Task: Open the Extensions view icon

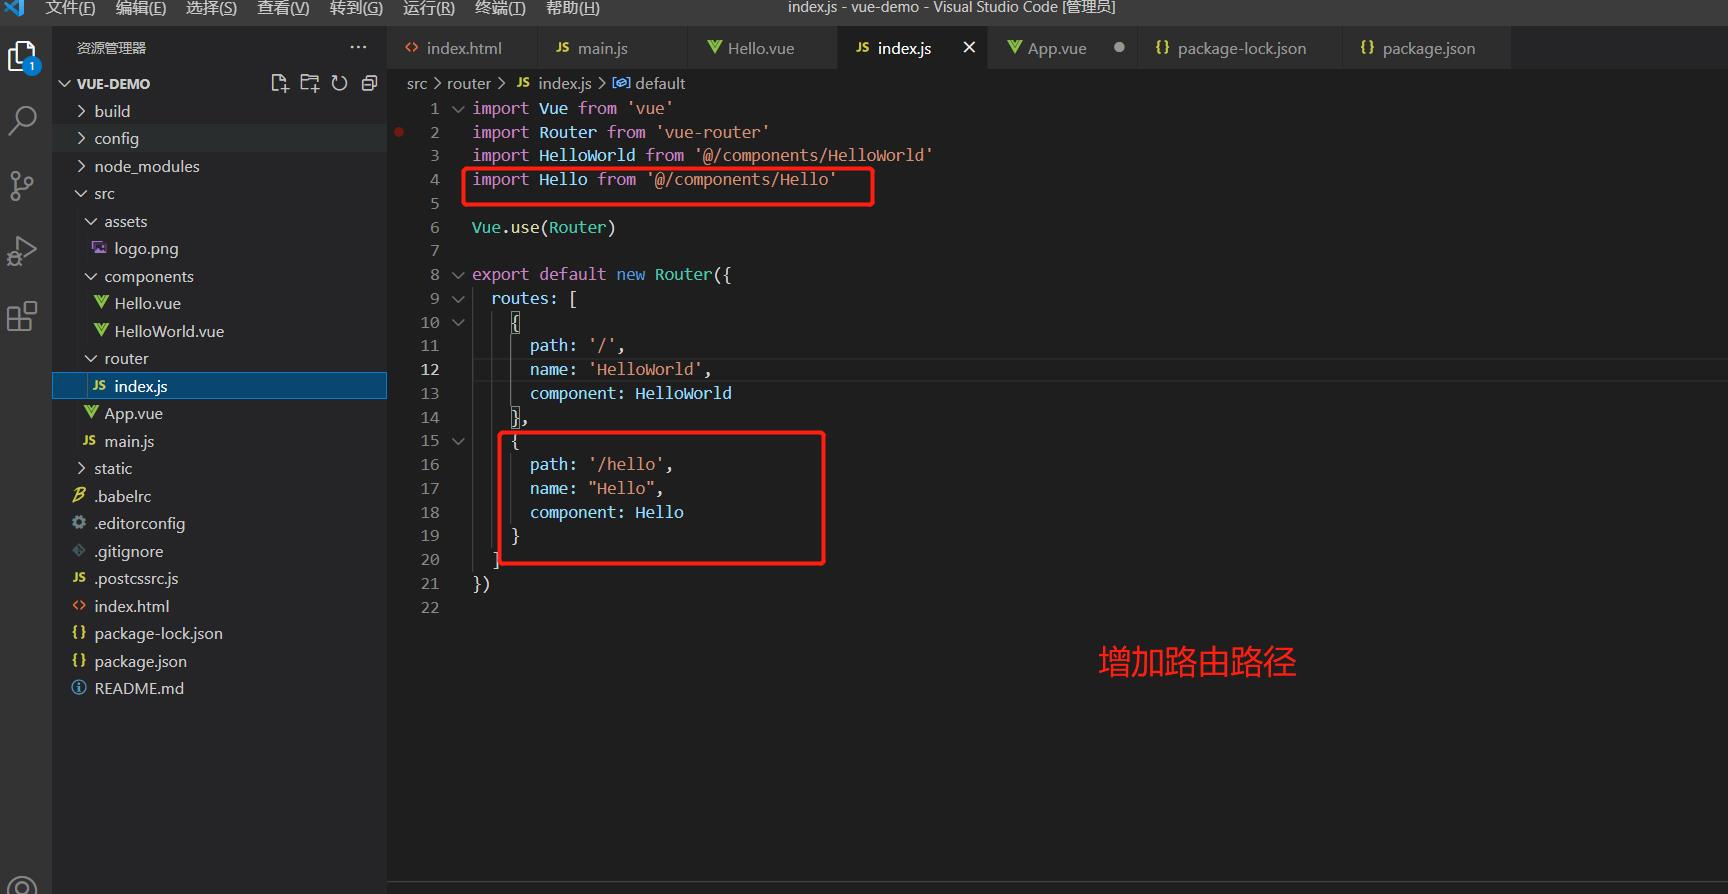Action: coord(22,317)
